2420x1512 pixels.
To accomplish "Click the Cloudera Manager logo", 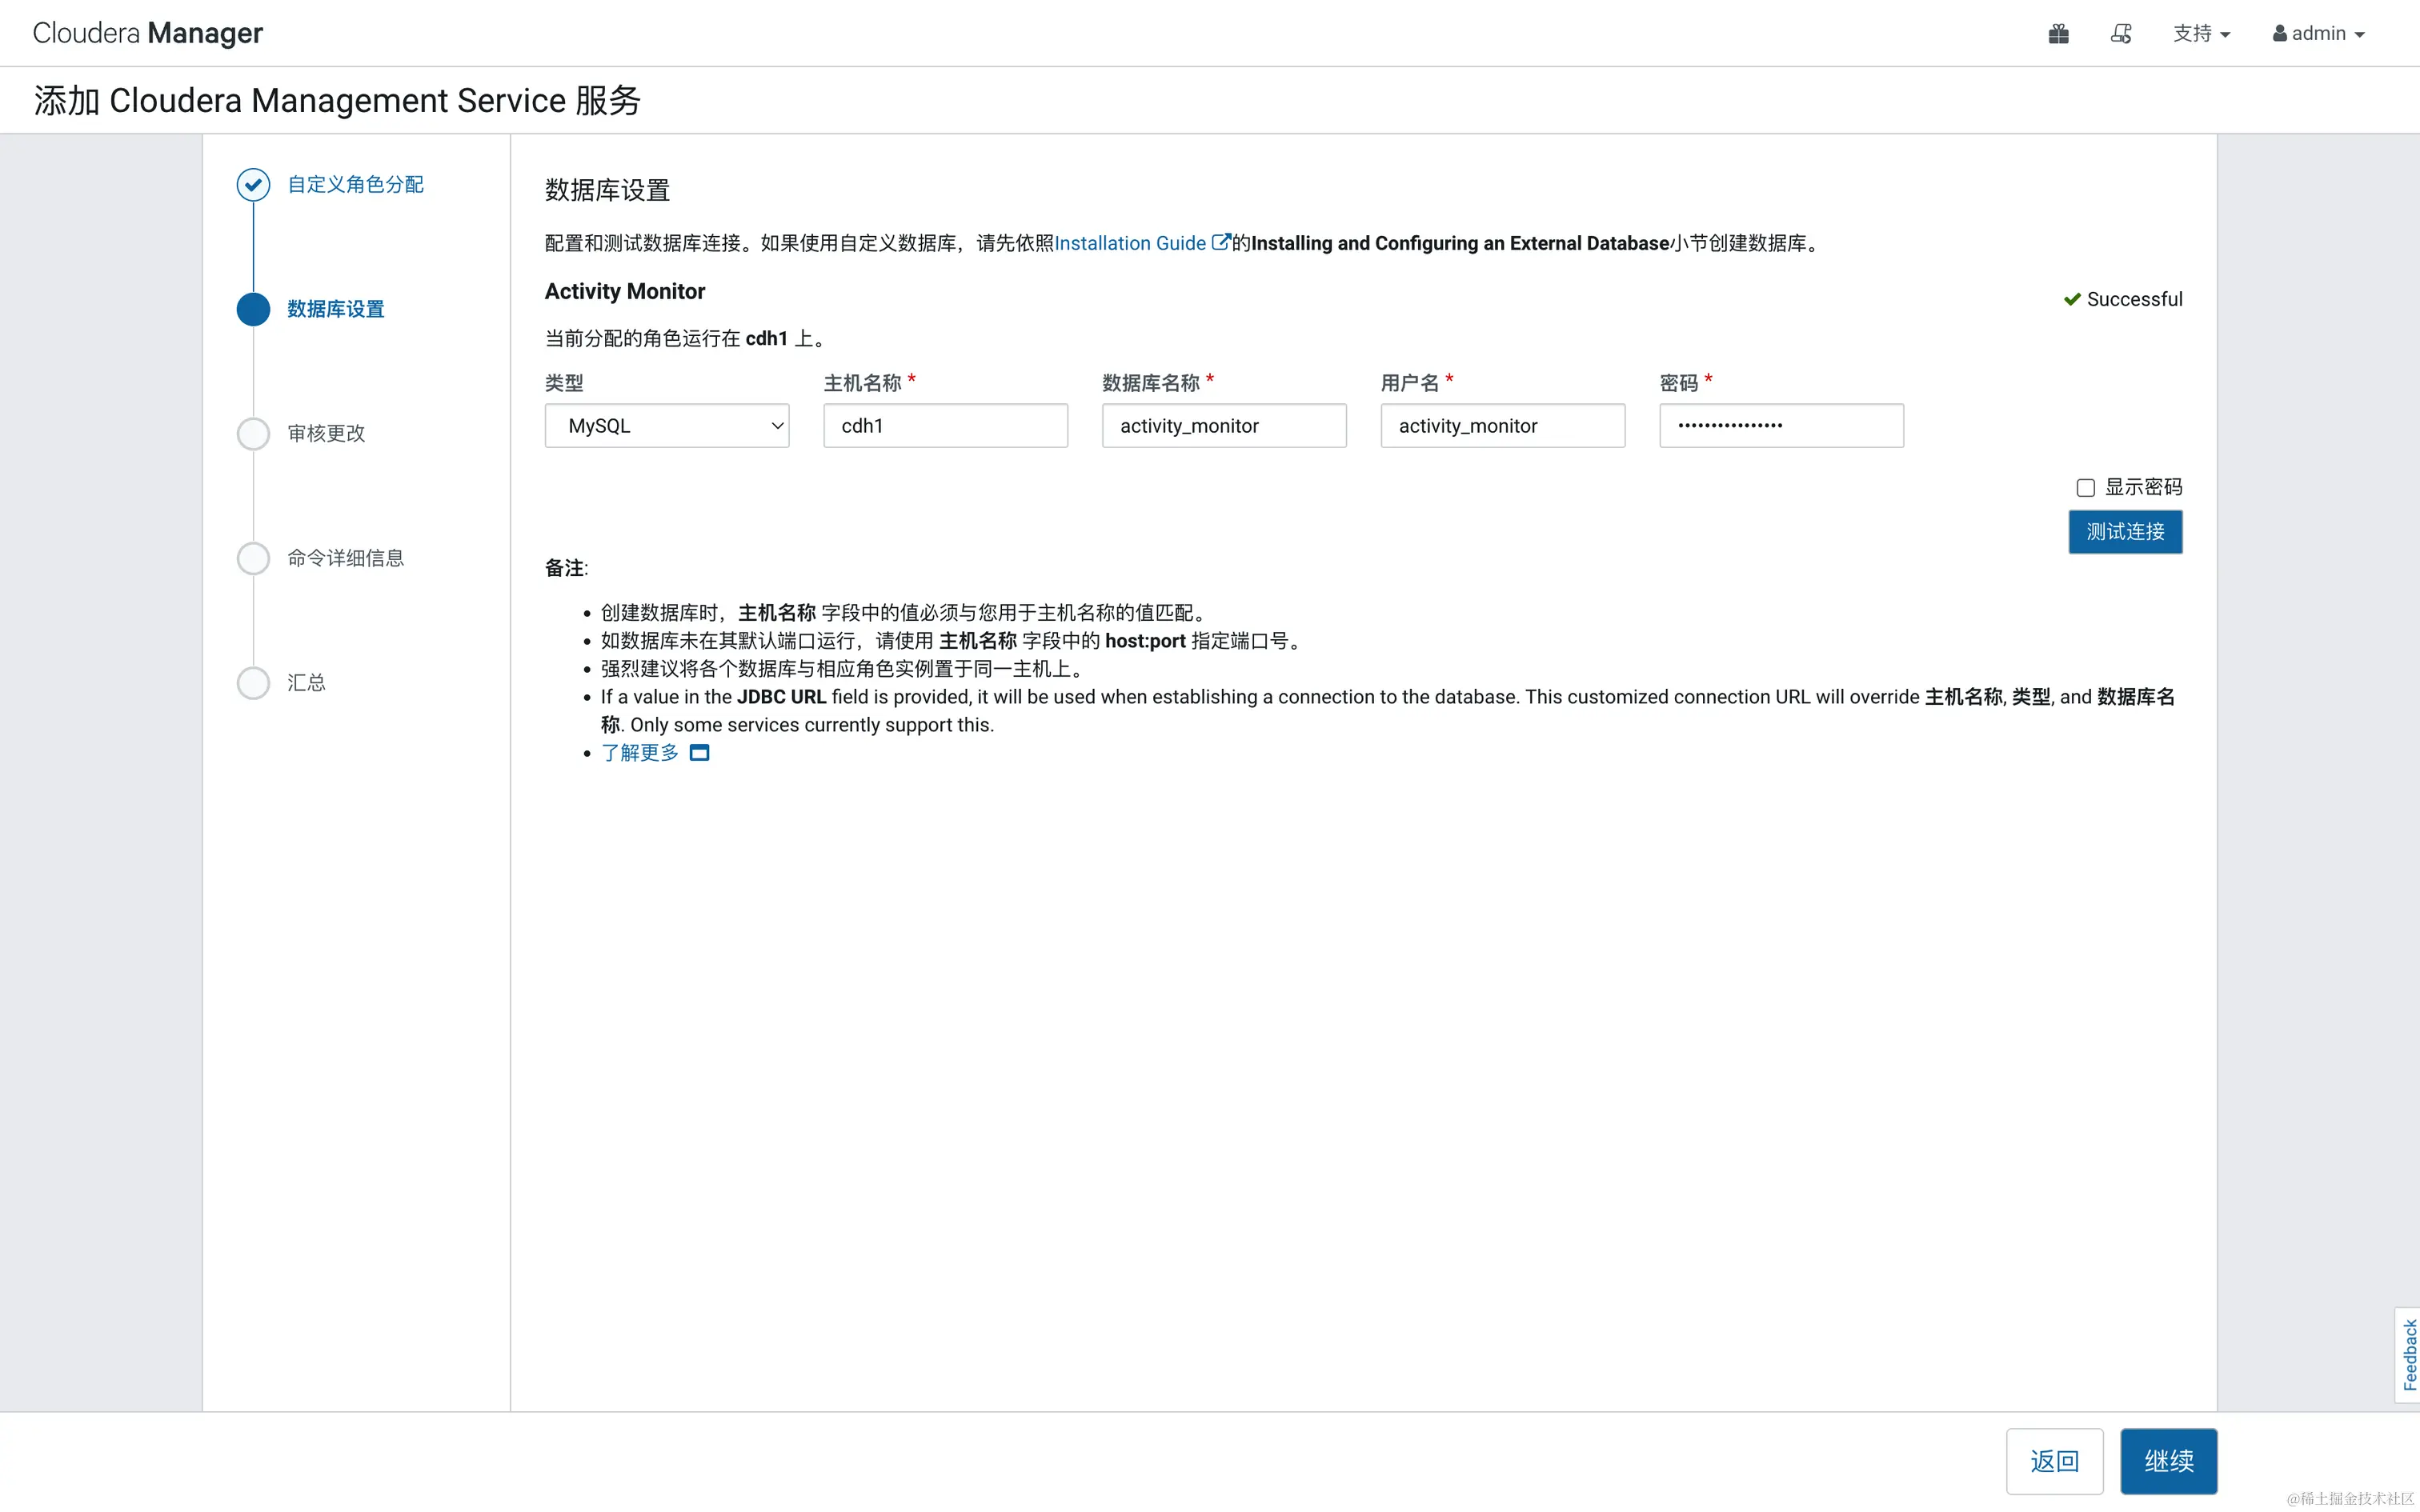I will 148,33.
